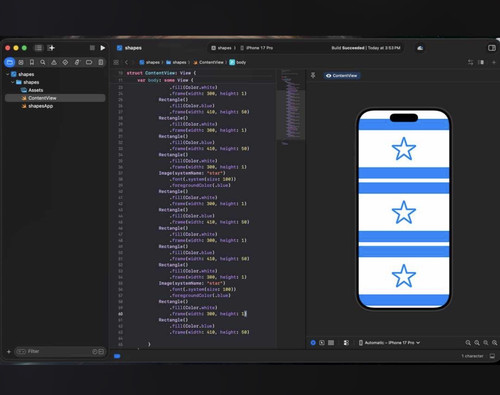Open the preview Variants grid button

[331, 343]
